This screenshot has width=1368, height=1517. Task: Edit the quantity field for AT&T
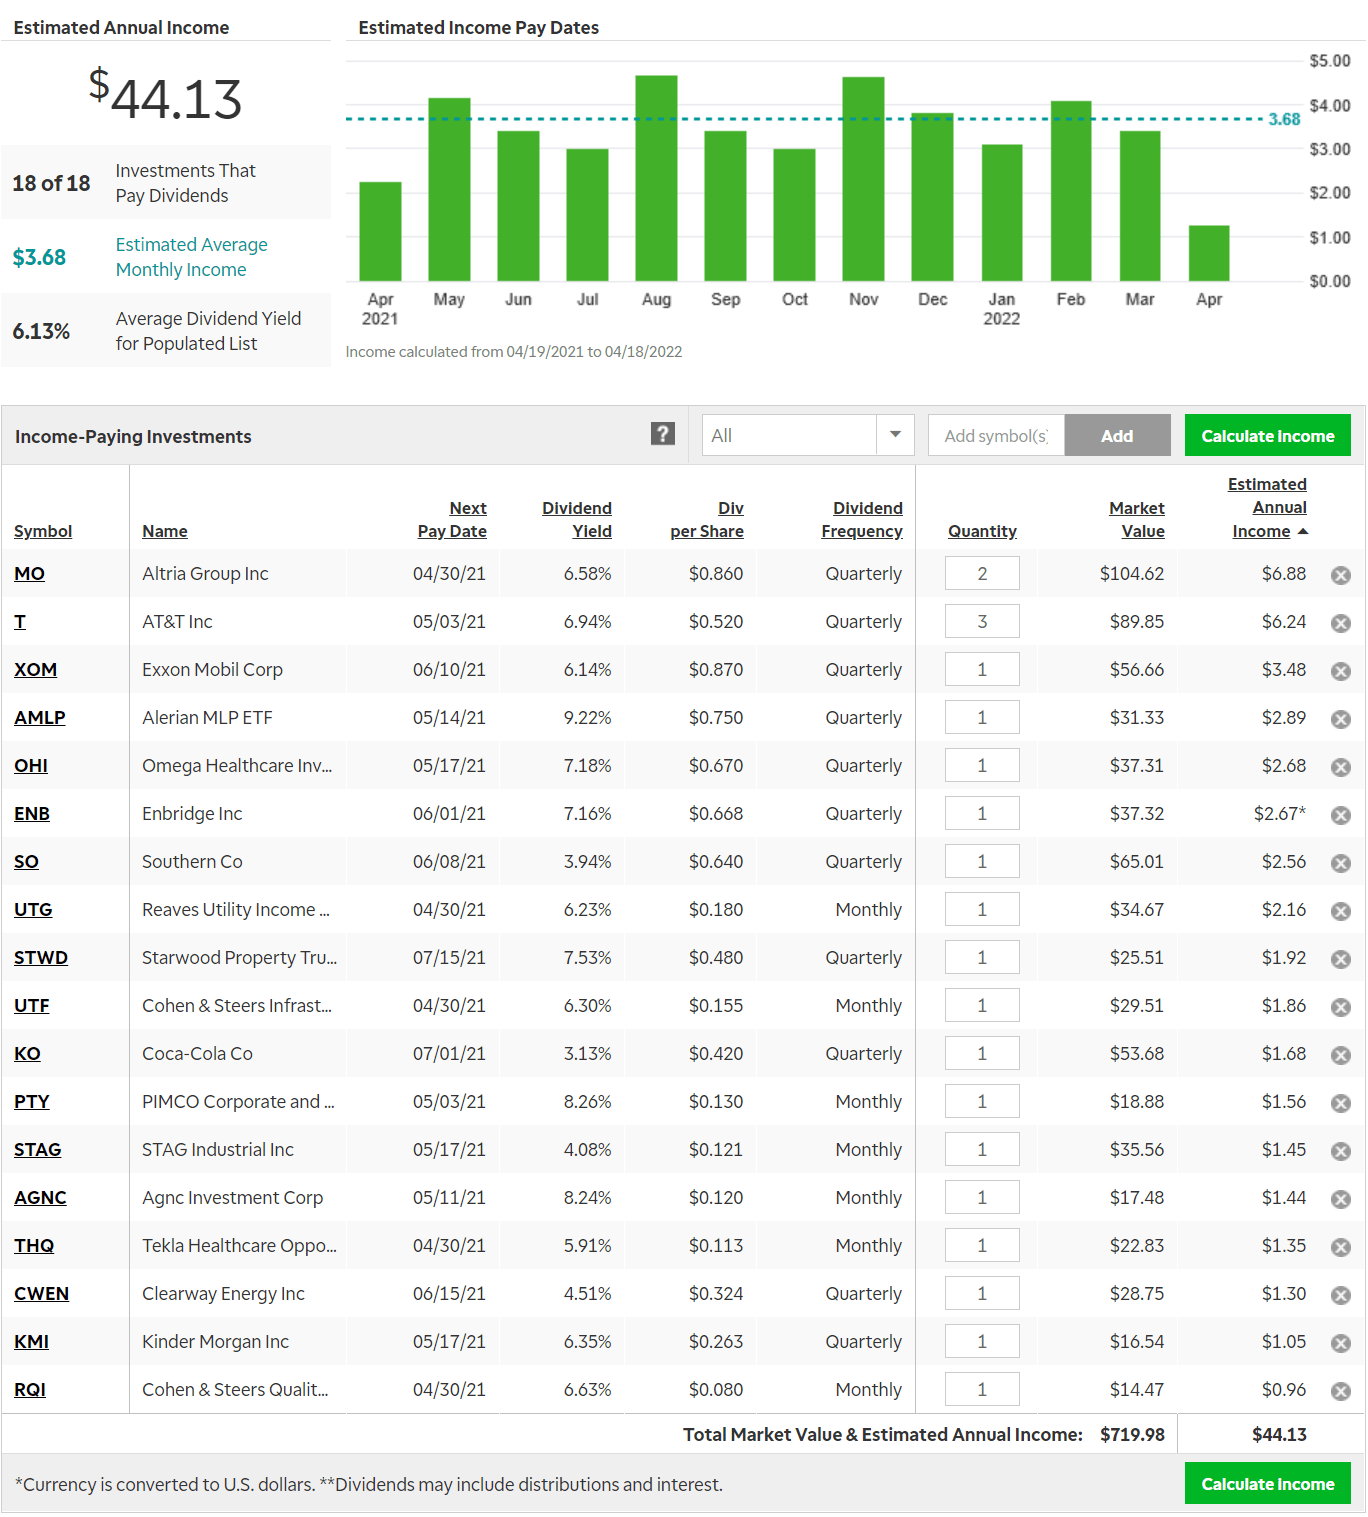(982, 621)
